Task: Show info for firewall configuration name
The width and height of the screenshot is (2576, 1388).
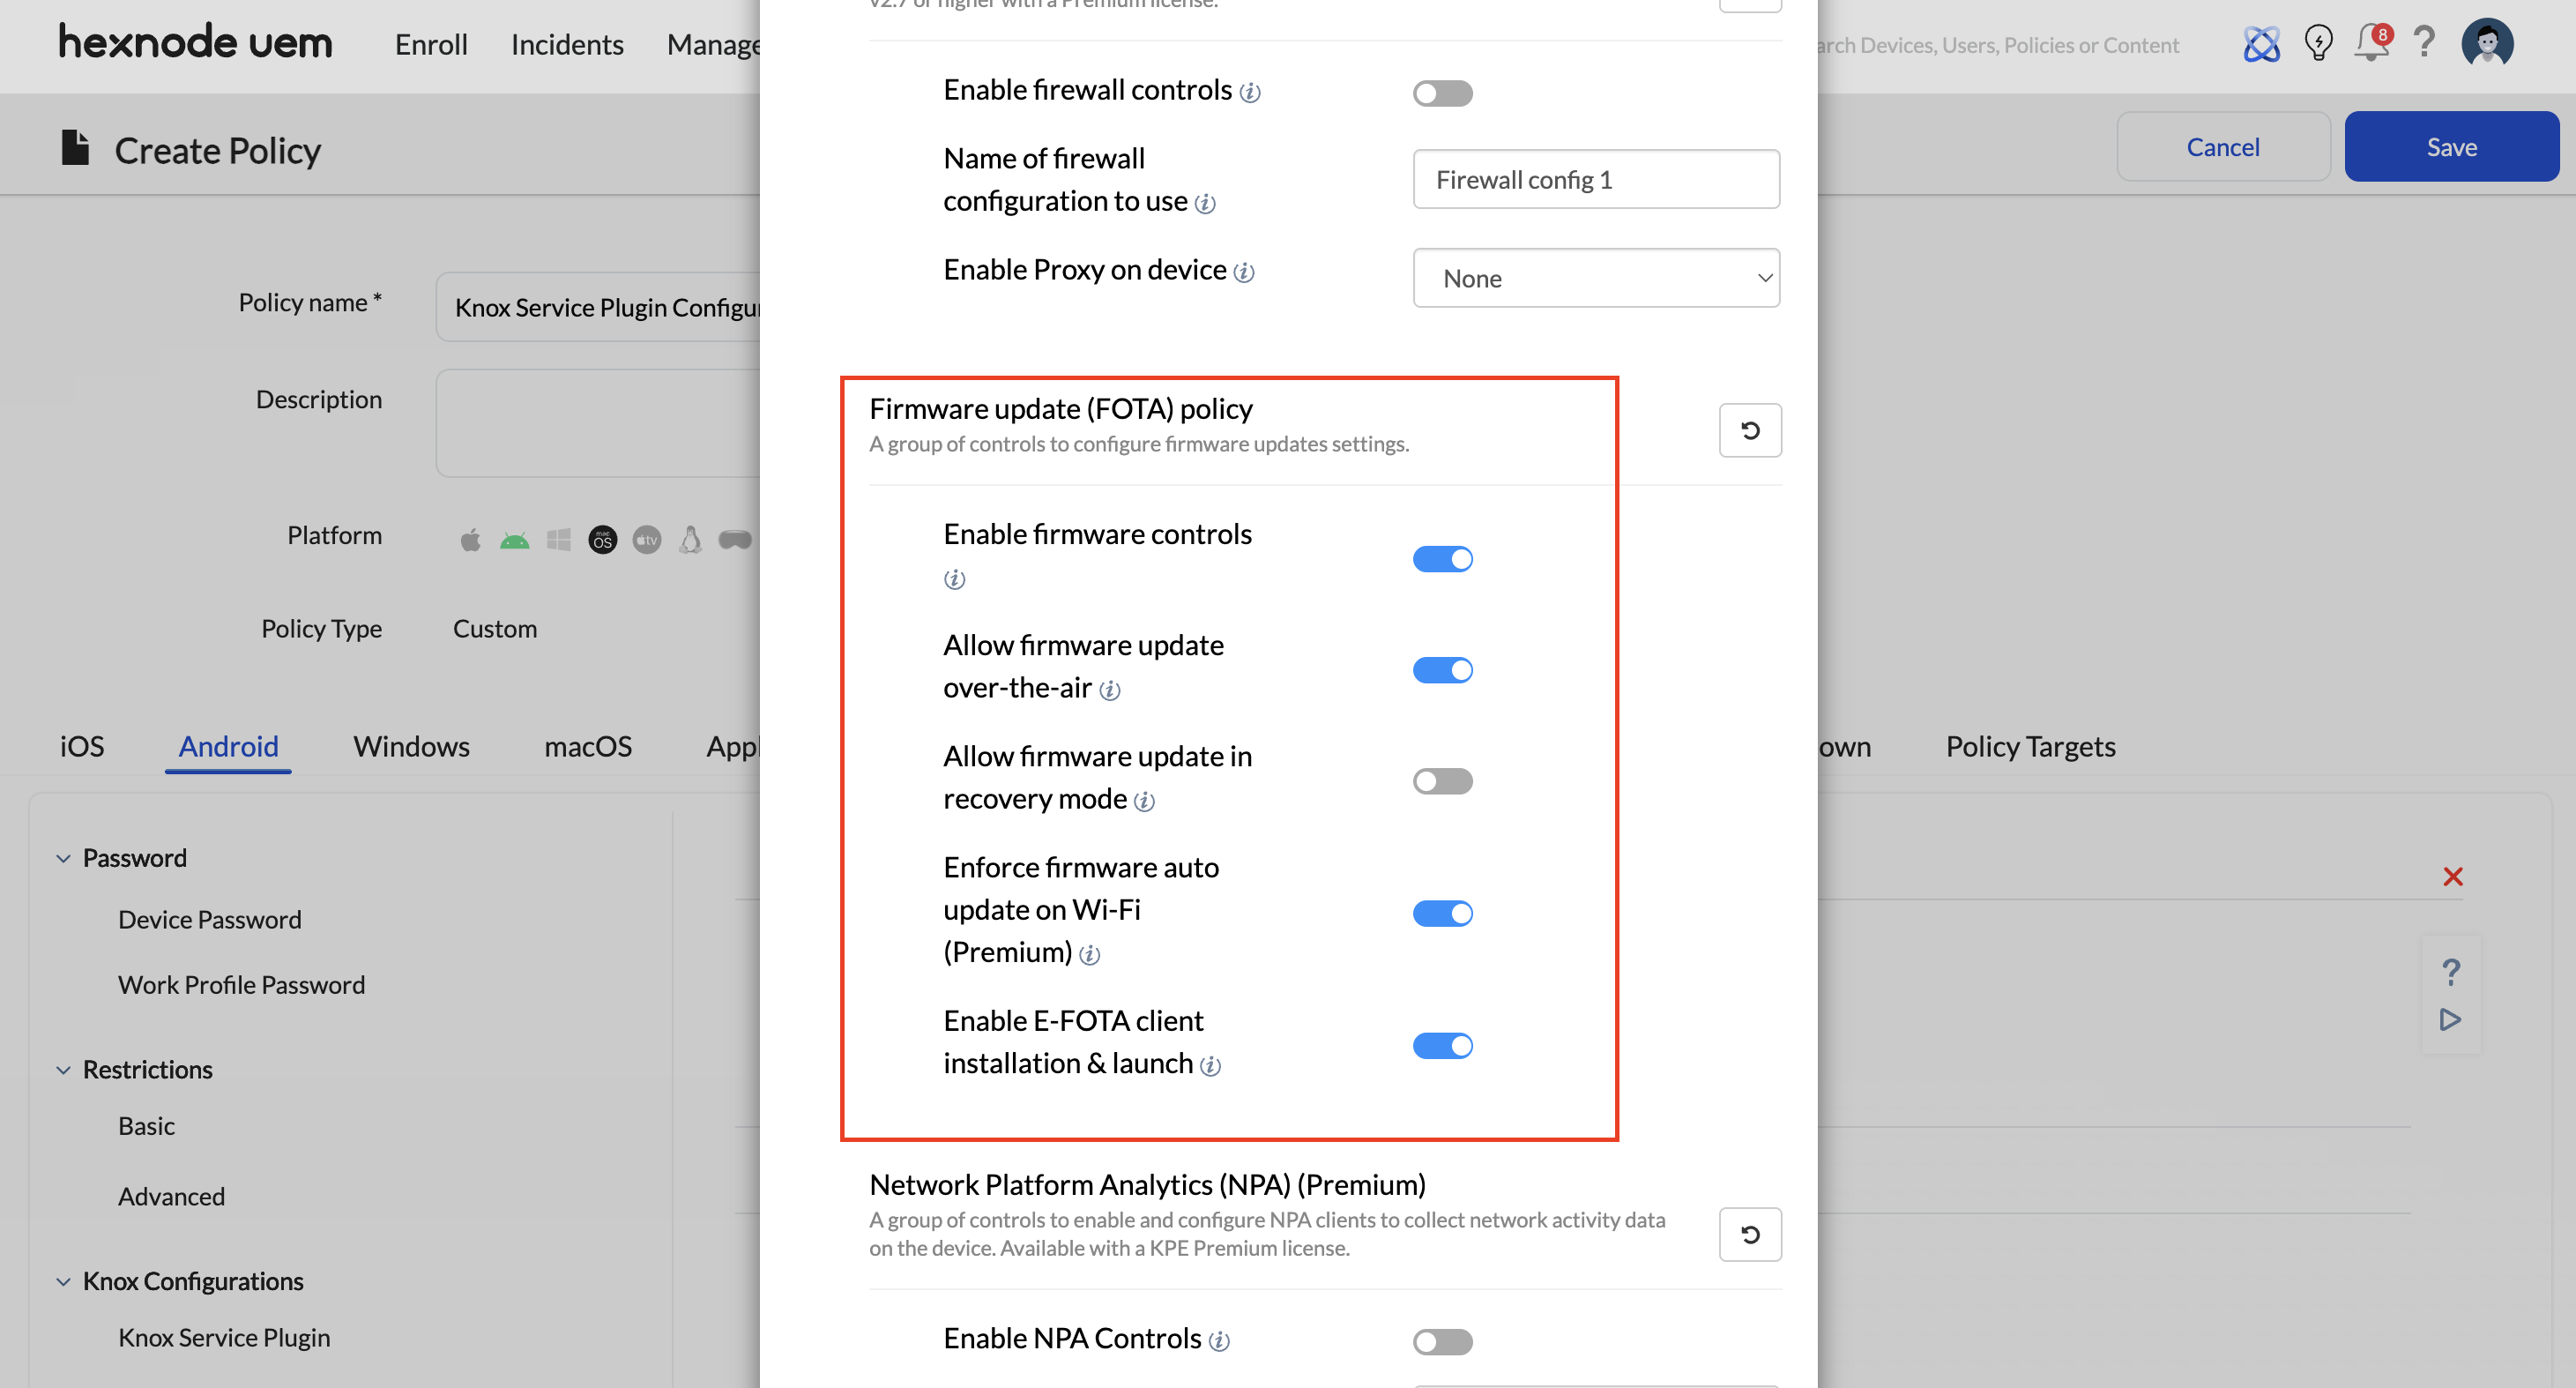Action: pyautogui.click(x=1206, y=204)
